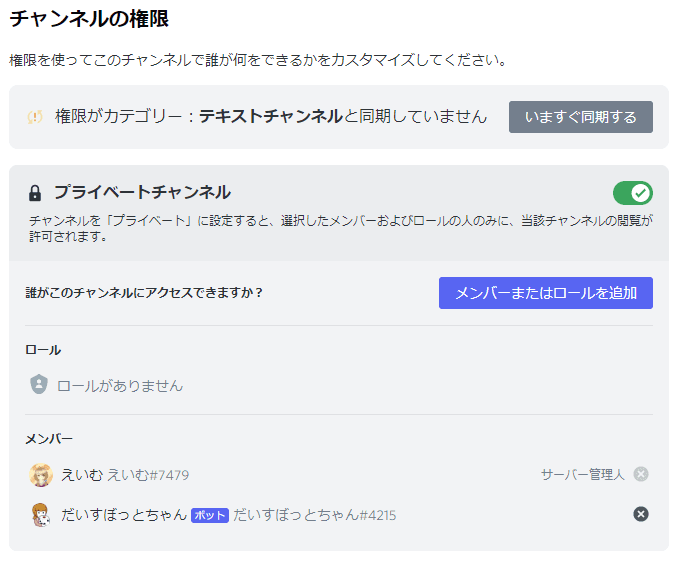Screen dimensions: 675x572
Task: Click the いますぐ同期する button
Action: 580,117
